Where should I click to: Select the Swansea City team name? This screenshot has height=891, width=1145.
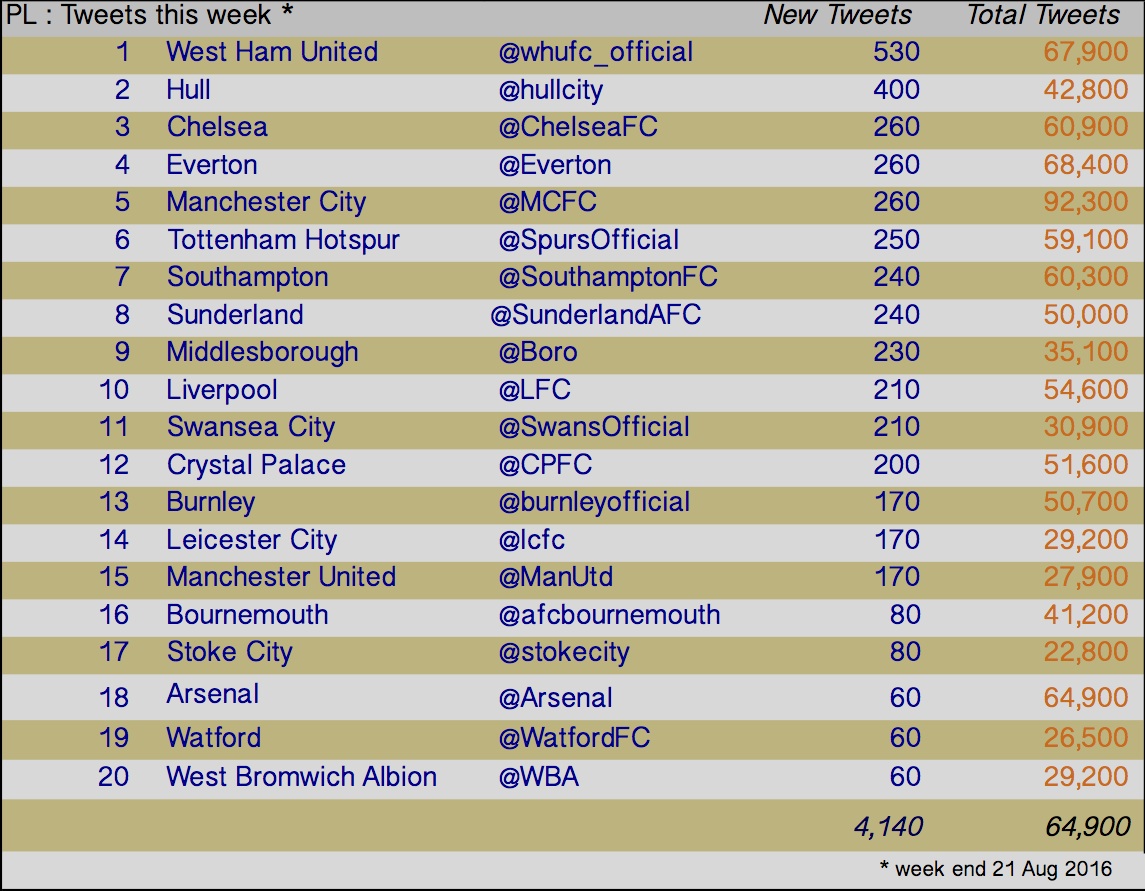(x=250, y=428)
